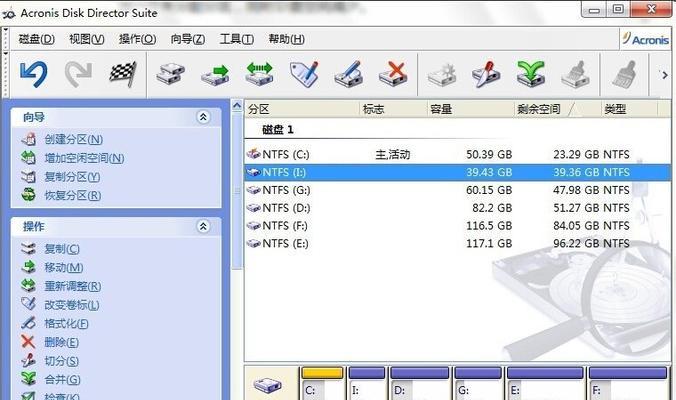This screenshot has width=676, height=400.
Task: Select the NTFS (I:) partition row
Action: point(457,172)
